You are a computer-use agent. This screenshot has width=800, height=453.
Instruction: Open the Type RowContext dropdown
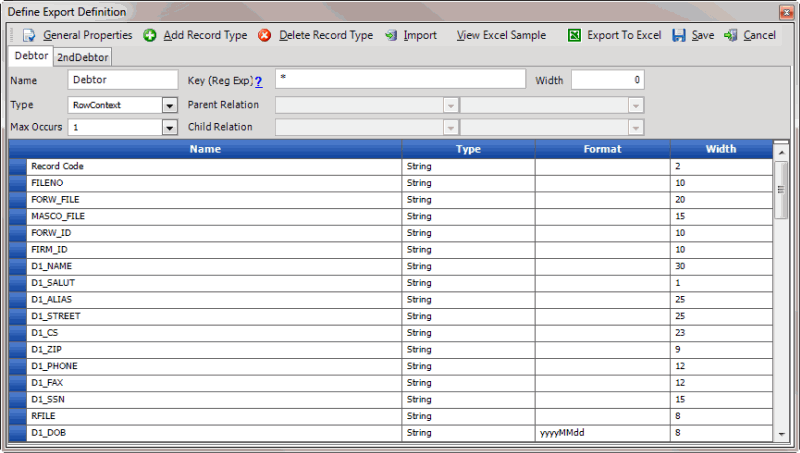coord(168,105)
